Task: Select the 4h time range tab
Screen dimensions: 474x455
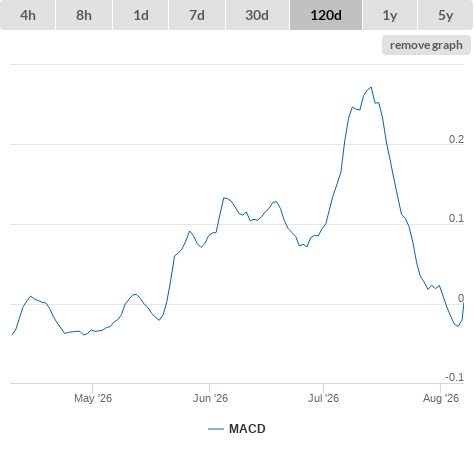Action: point(28,15)
